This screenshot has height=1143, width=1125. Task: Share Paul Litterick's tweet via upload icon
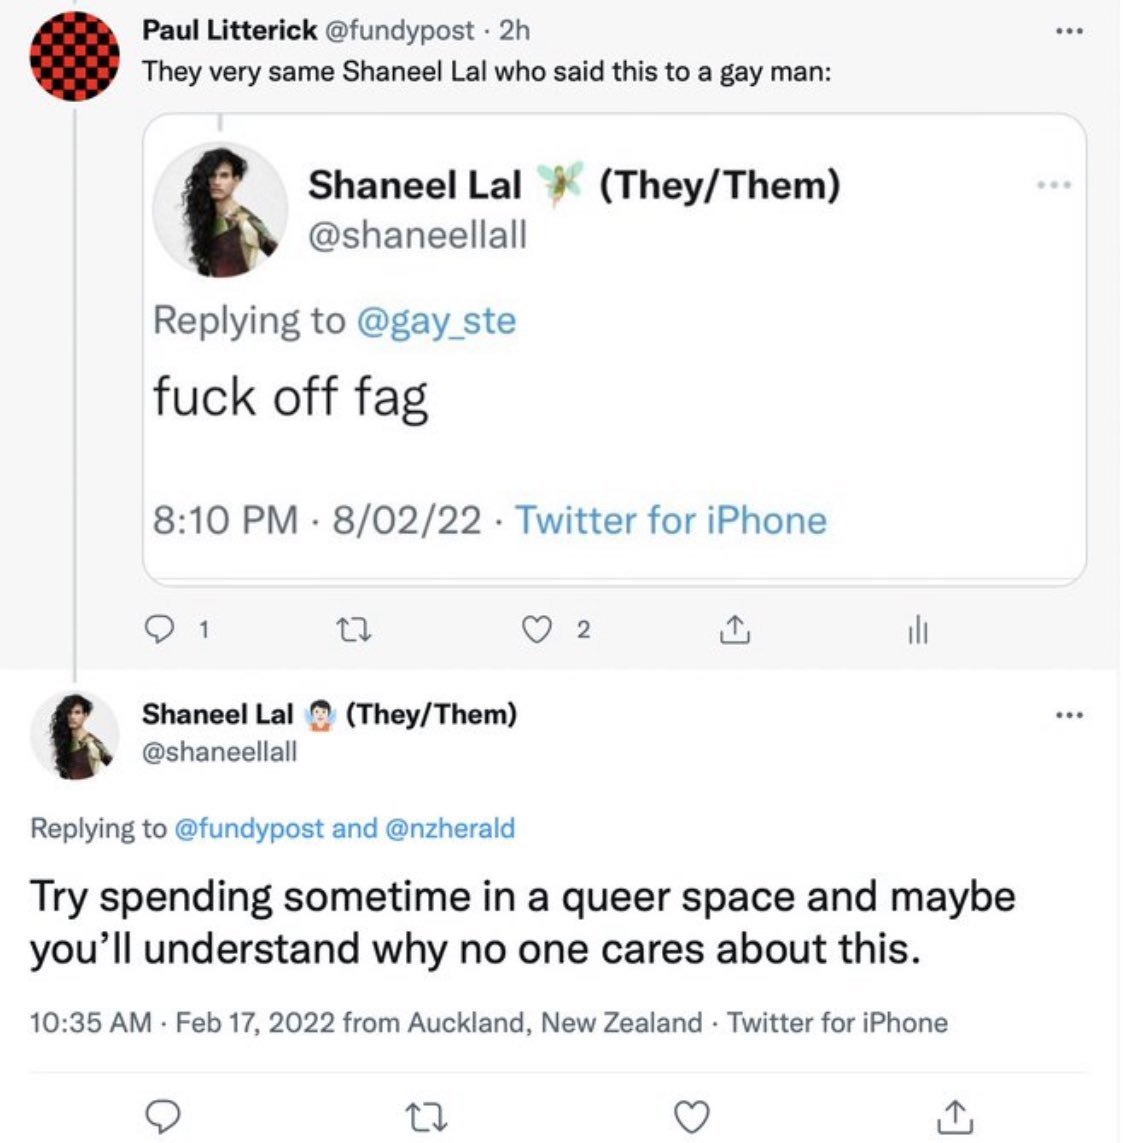coord(732,629)
